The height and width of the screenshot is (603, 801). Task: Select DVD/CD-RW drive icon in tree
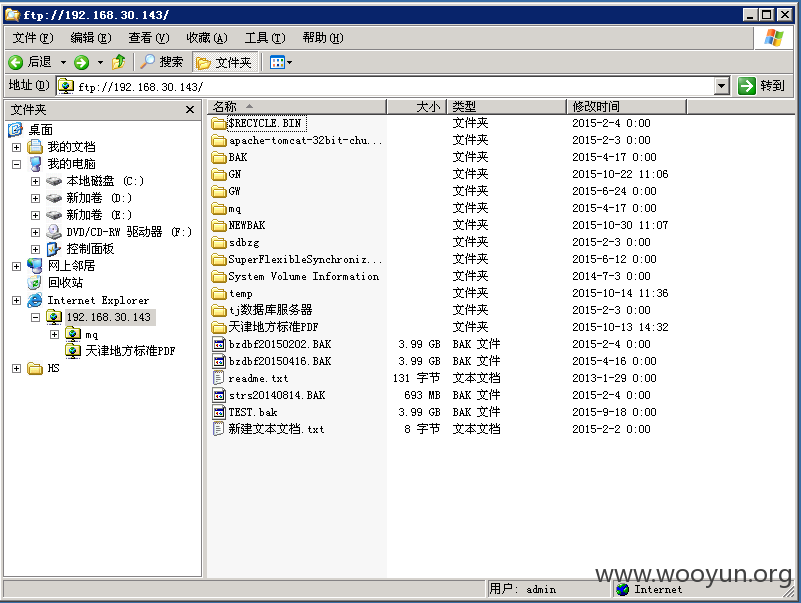coord(54,232)
